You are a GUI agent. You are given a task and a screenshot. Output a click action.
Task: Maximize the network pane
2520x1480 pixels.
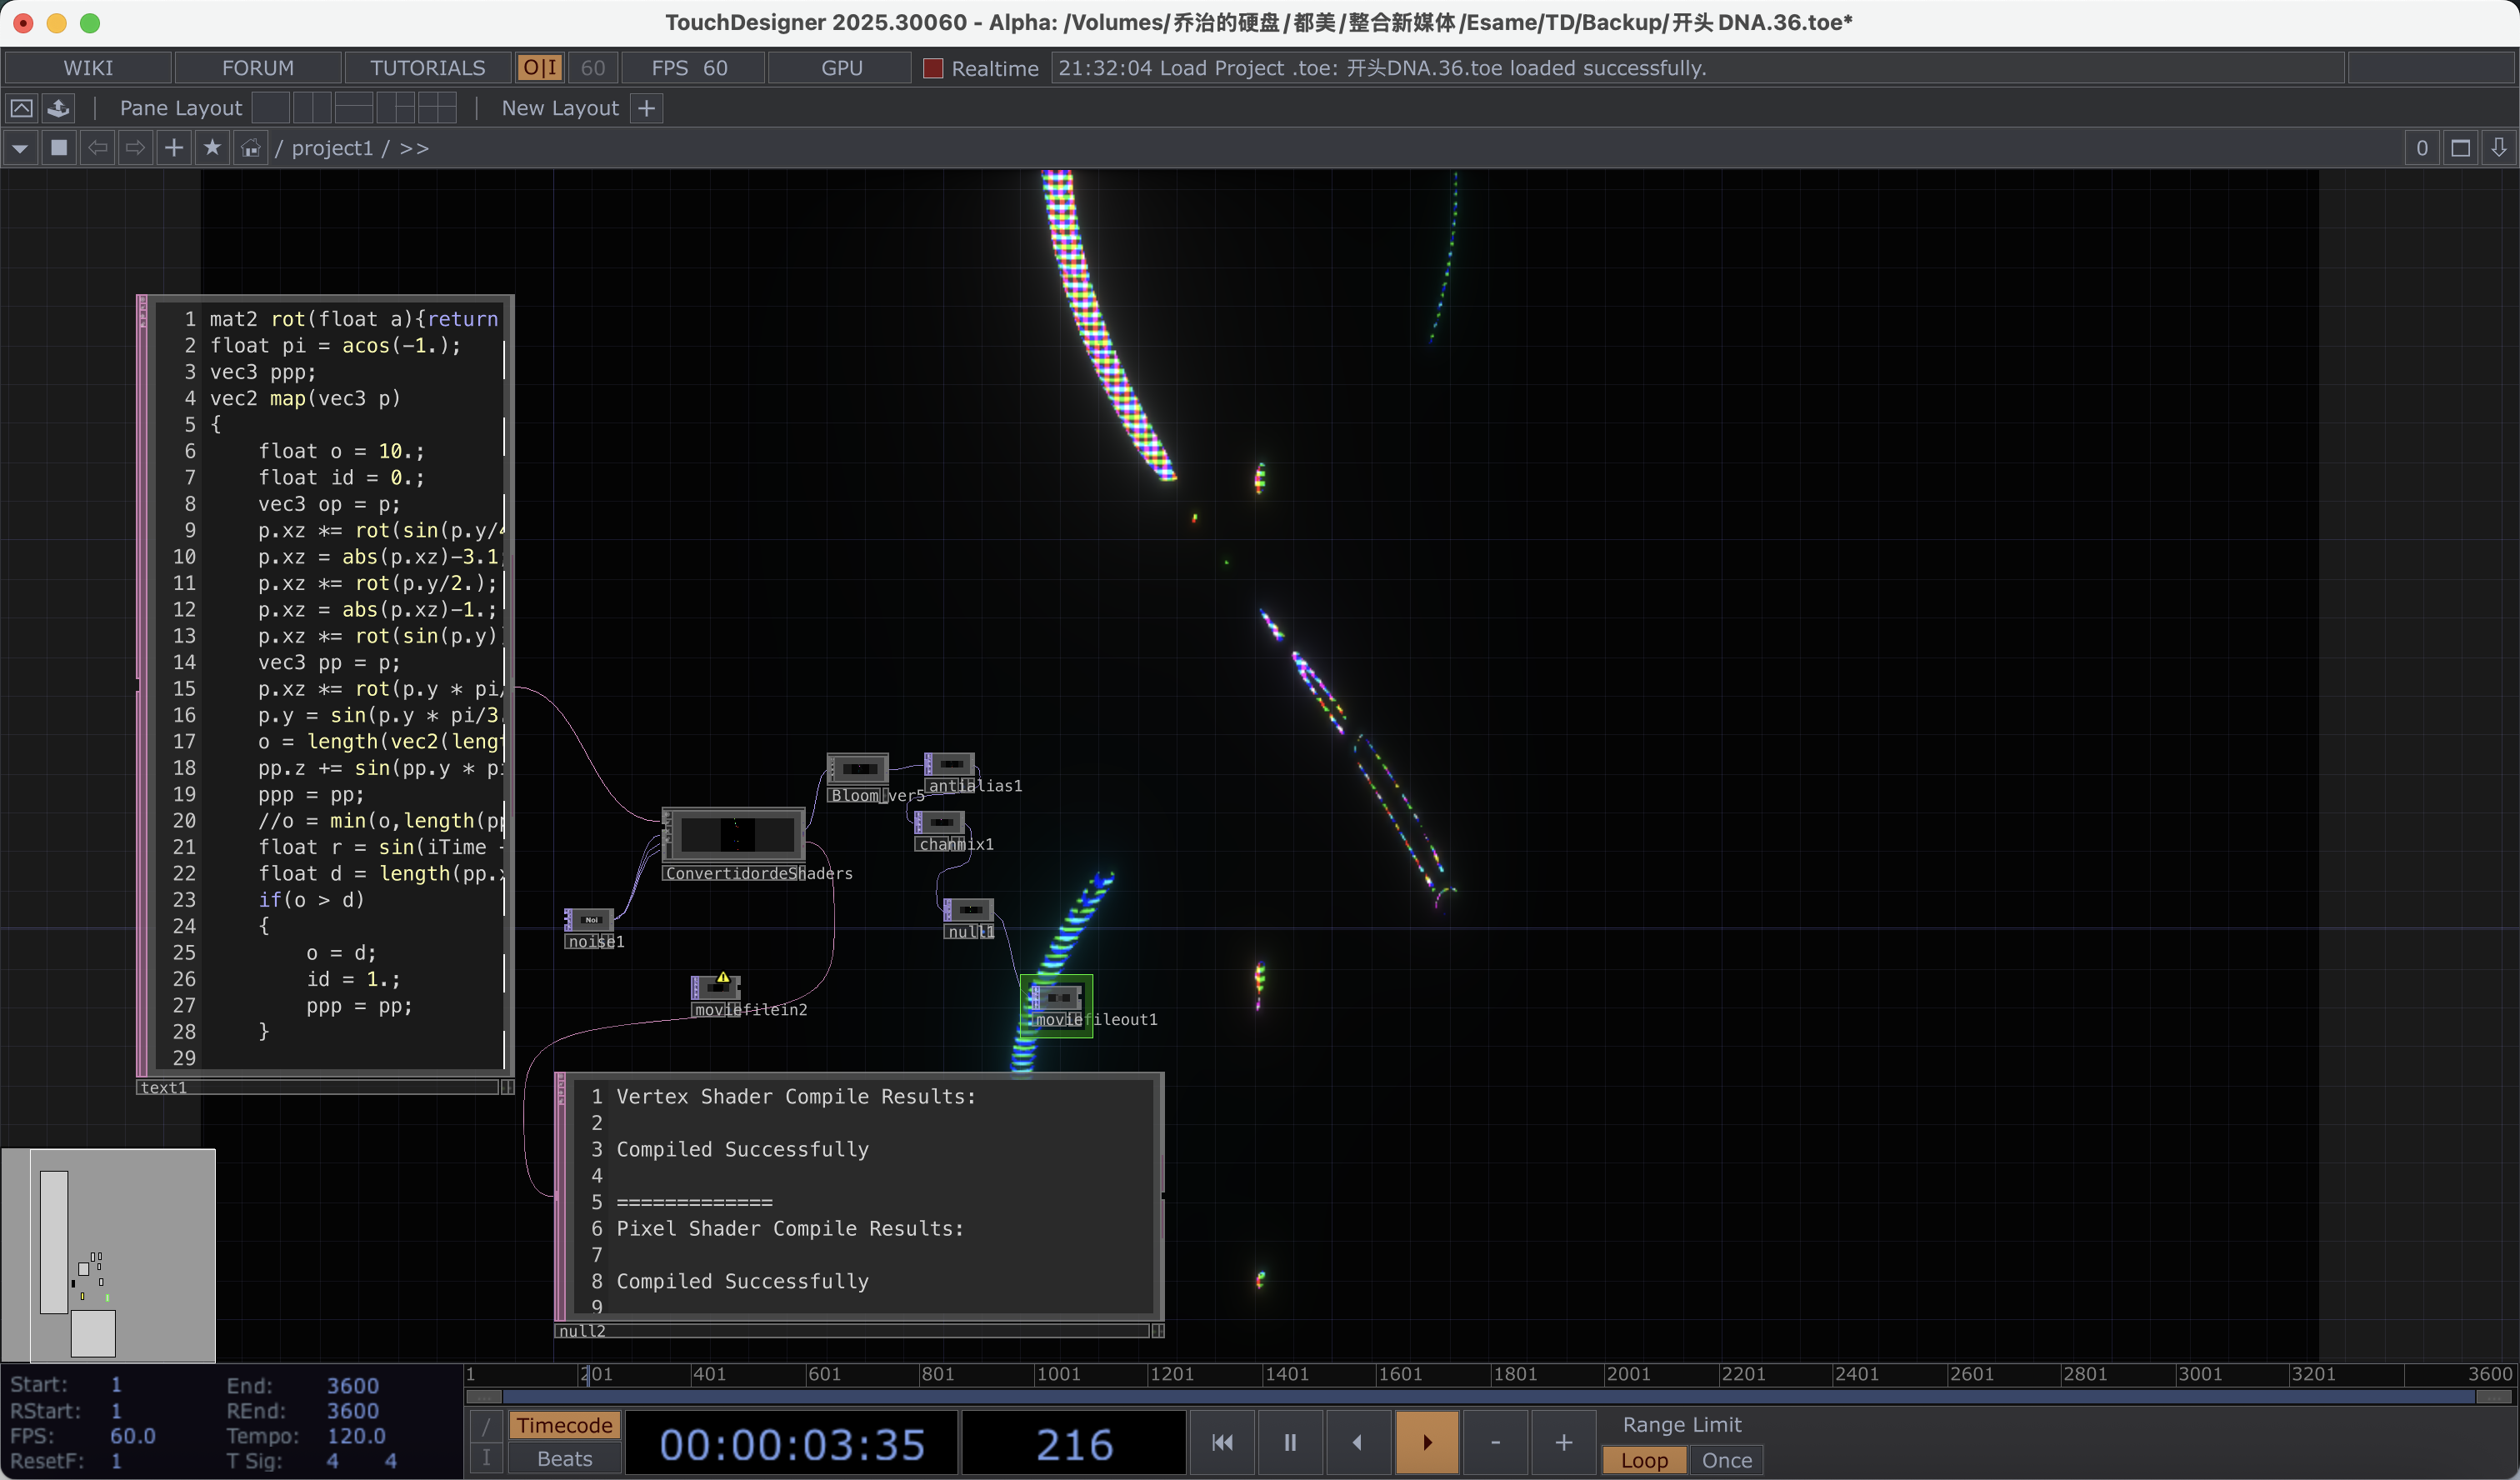click(x=2460, y=148)
